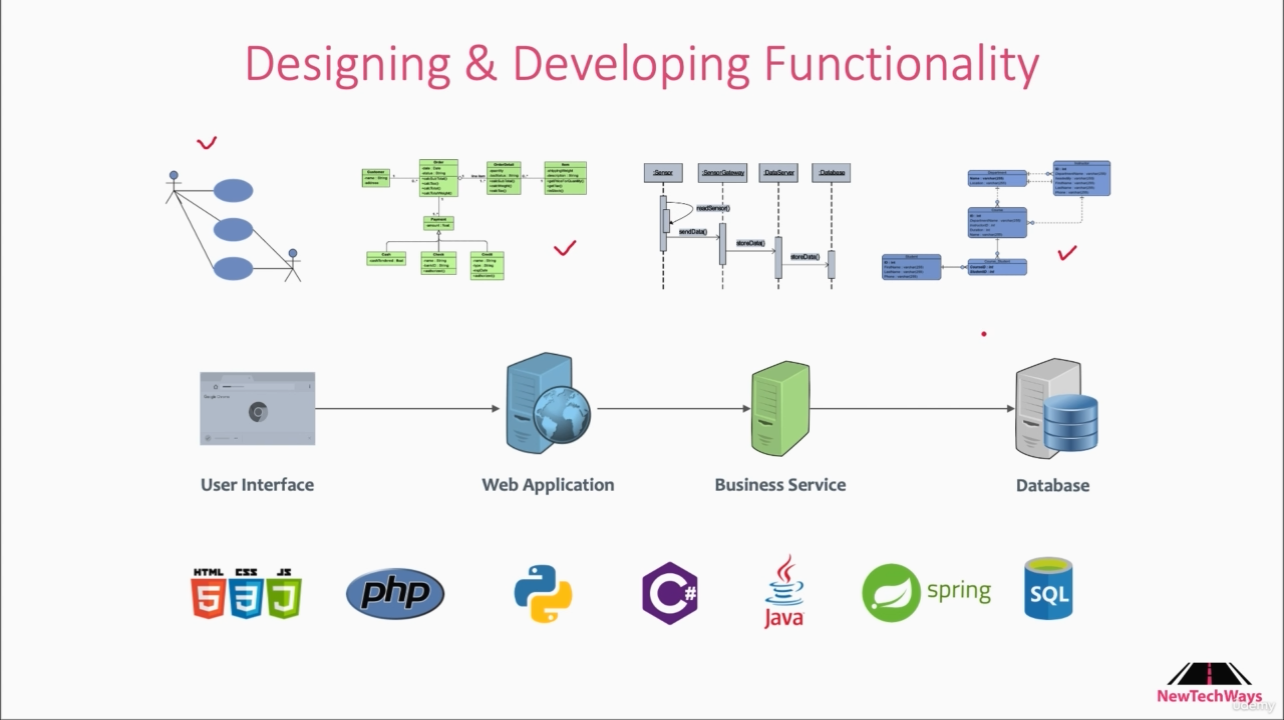Image resolution: width=1284 pixels, height=720 pixels.
Task: Click the Spring framework leaf logo
Action: (891, 592)
